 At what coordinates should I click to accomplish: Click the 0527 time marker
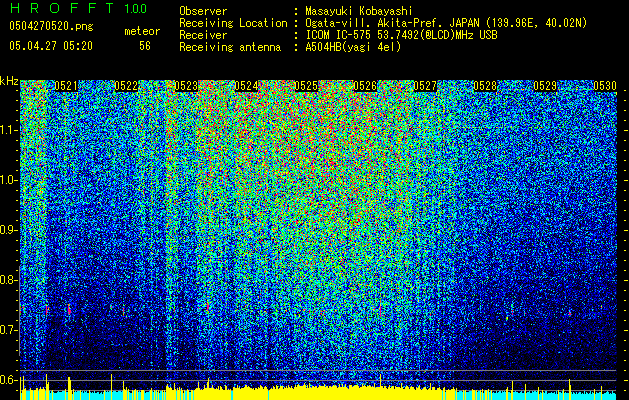[x=425, y=86]
